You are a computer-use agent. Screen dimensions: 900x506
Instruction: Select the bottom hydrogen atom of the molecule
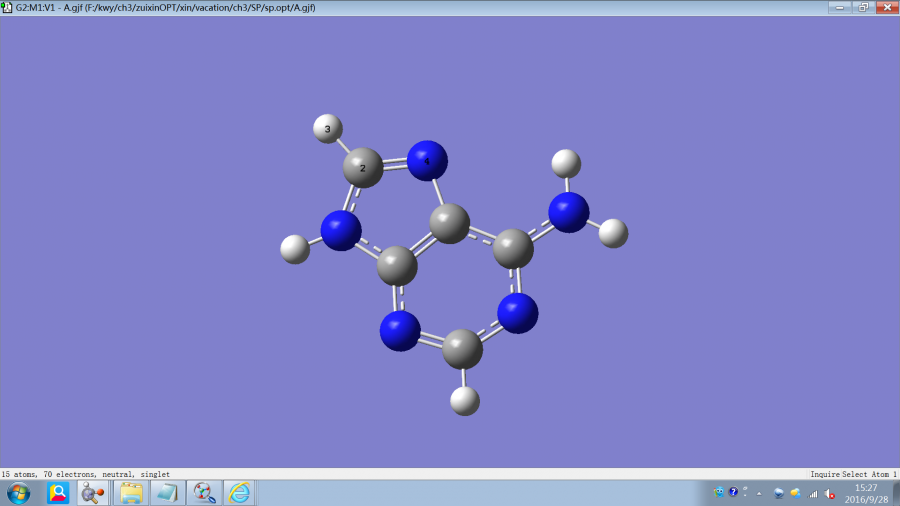(465, 400)
